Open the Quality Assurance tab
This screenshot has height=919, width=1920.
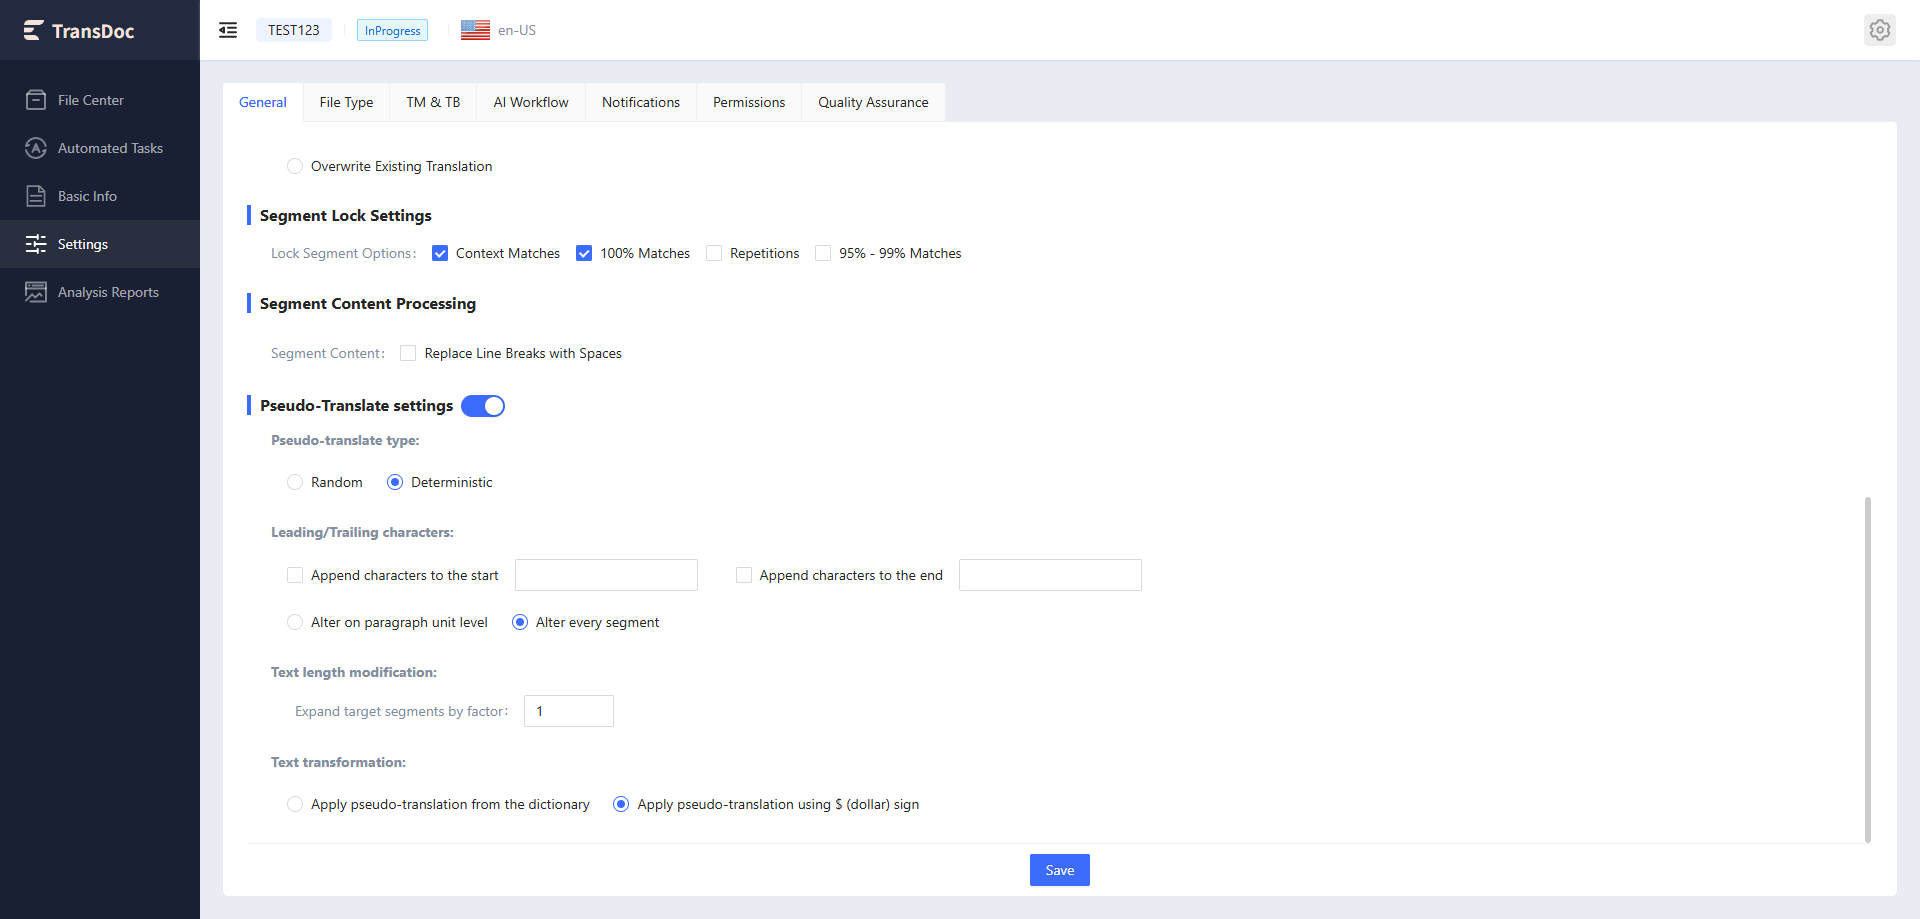click(x=873, y=102)
